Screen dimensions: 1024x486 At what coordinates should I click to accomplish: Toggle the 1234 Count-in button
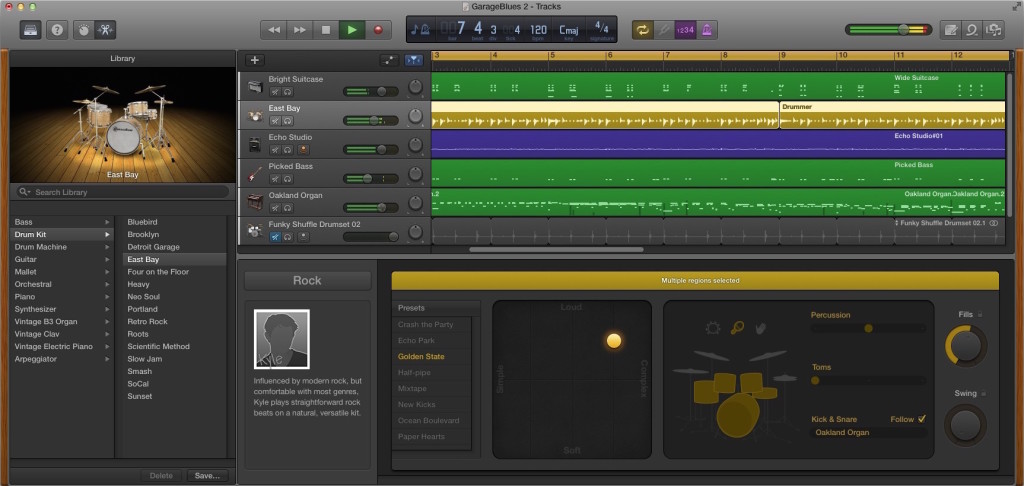(685, 29)
